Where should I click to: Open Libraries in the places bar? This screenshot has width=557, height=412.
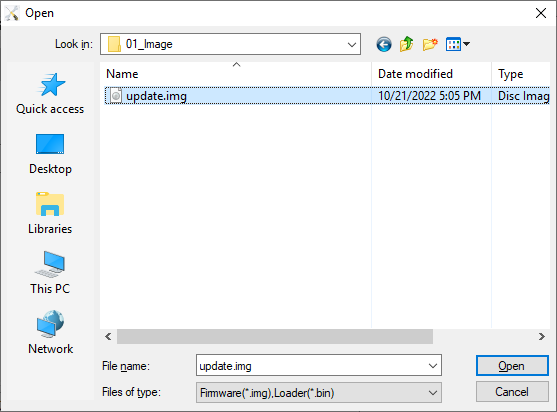[50, 213]
